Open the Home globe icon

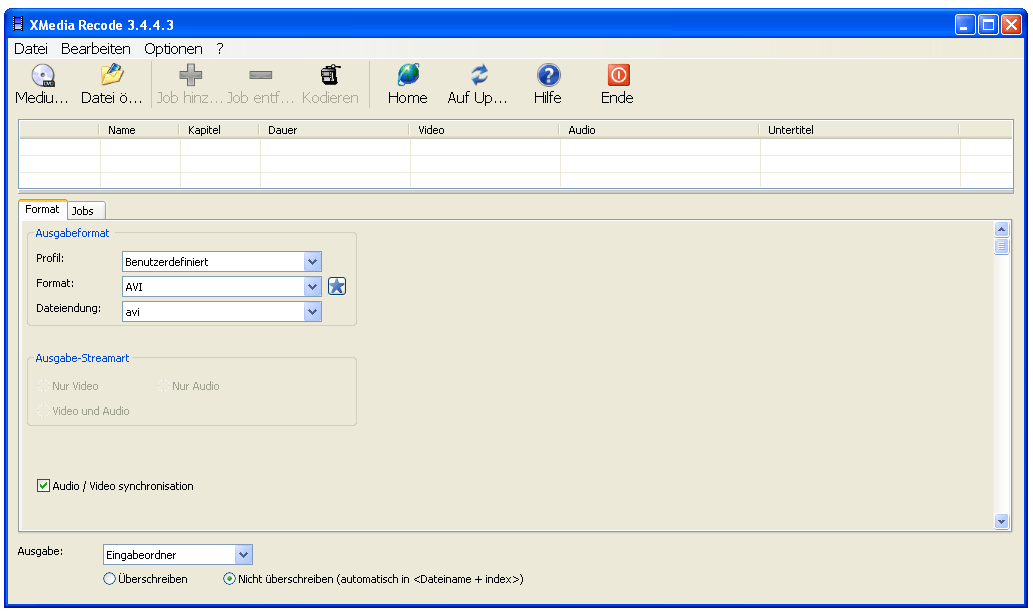tap(408, 75)
